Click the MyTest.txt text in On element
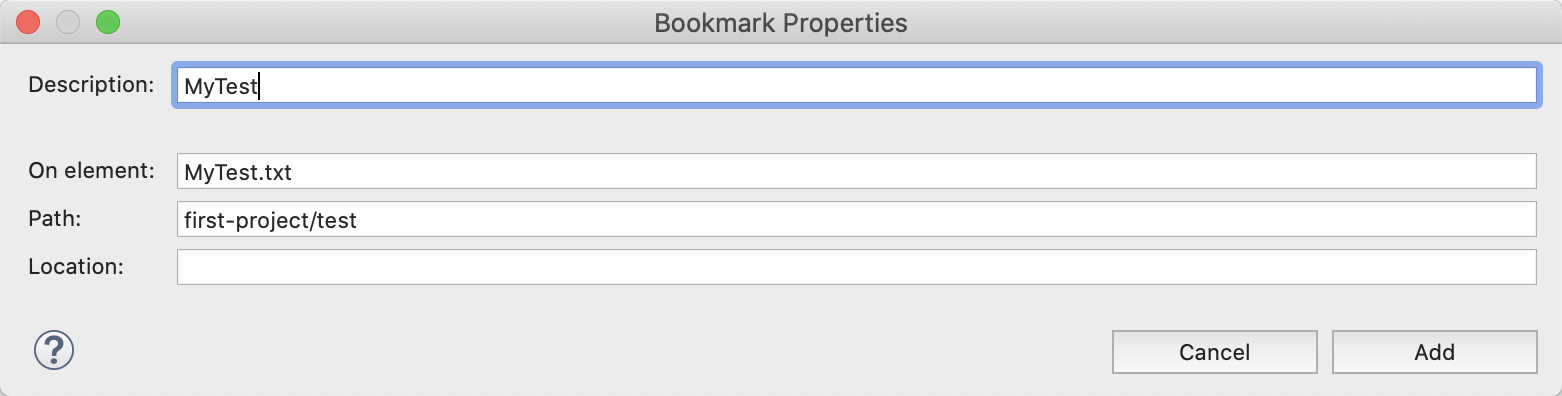 point(238,172)
